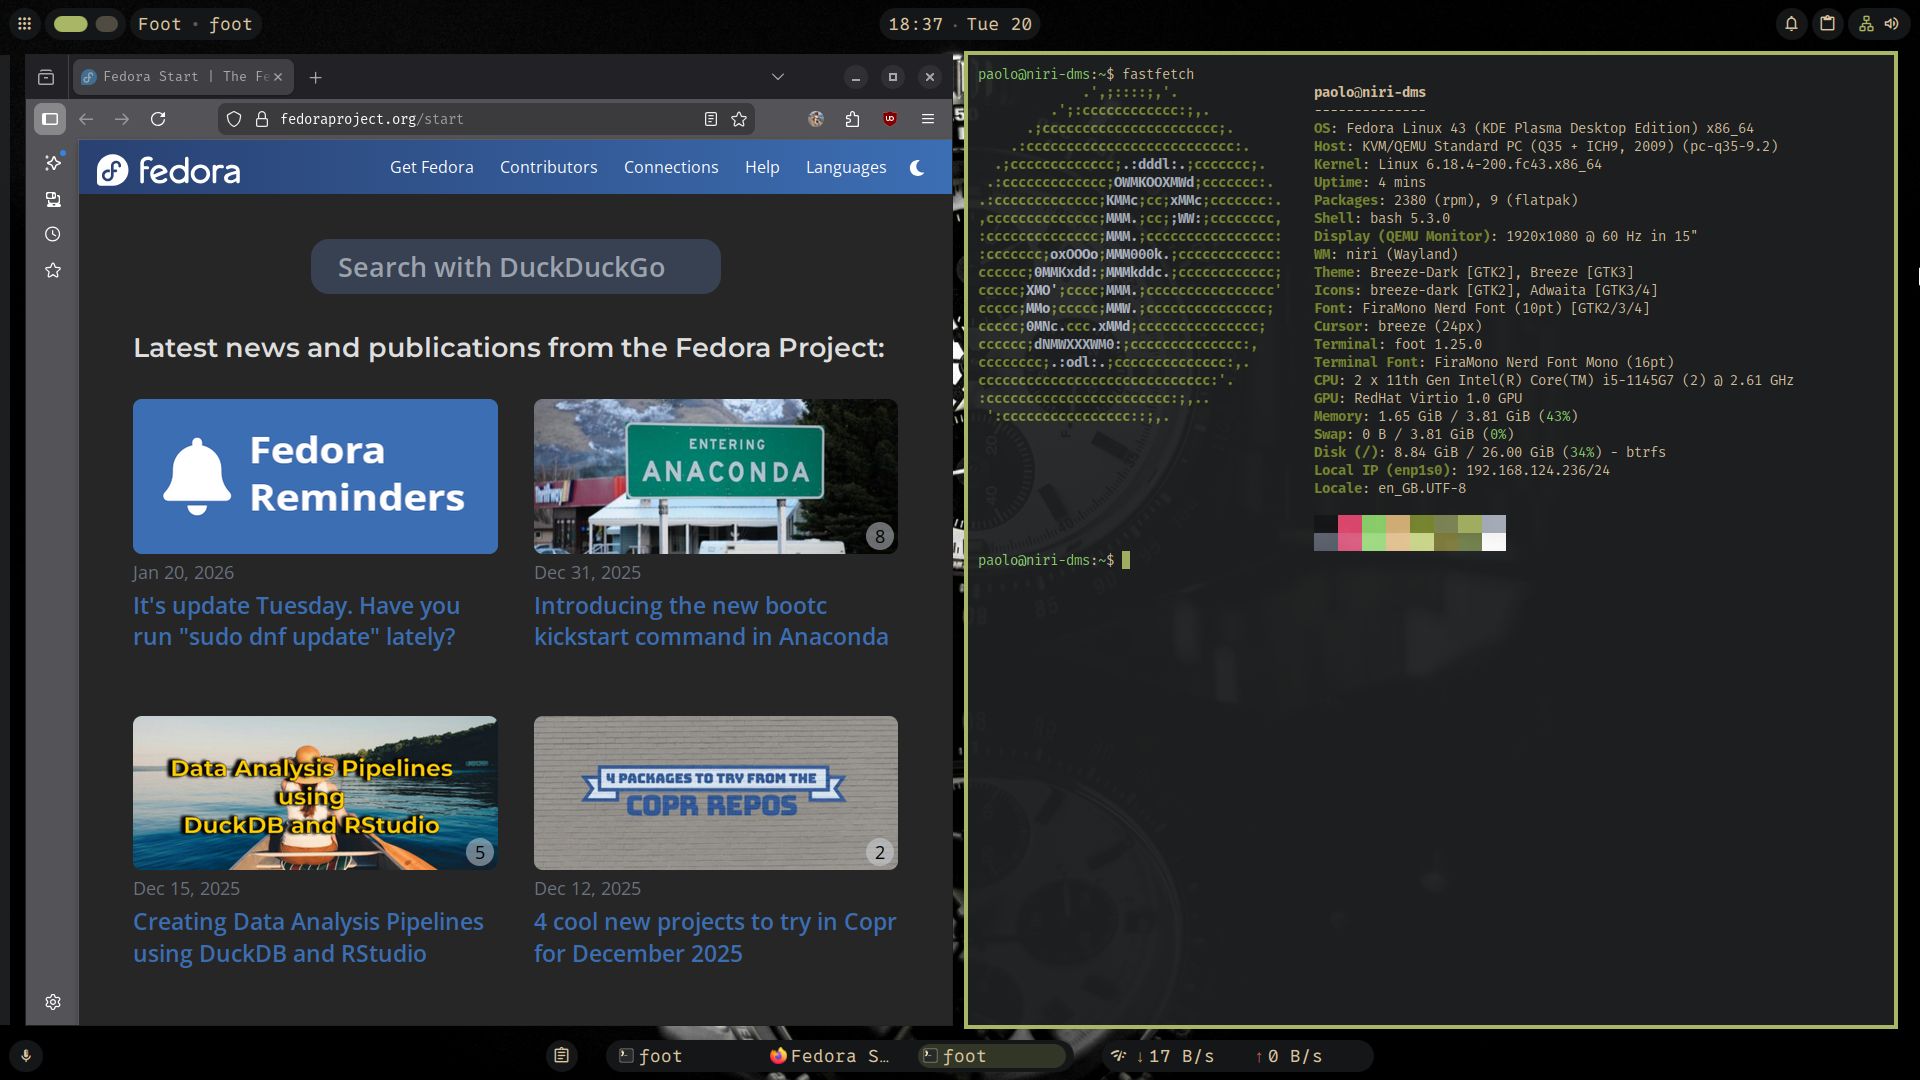Expand the list all tabs chevron
1920x1080 pixels.
[x=778, y=77]
